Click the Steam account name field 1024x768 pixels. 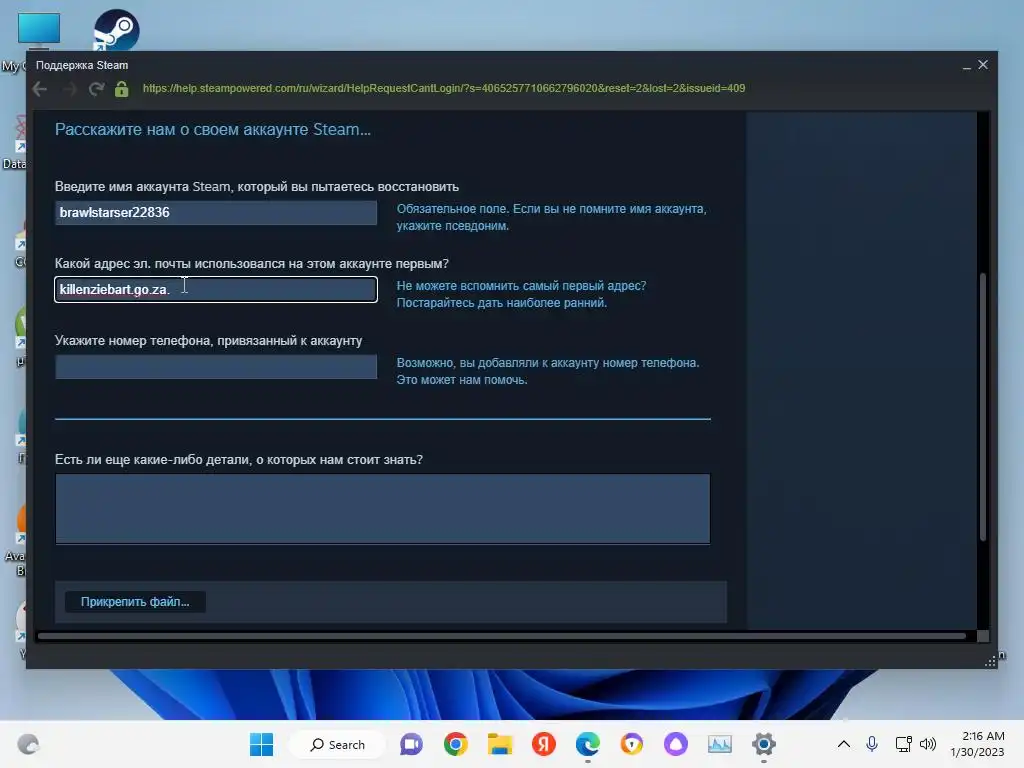coord(216,213)
